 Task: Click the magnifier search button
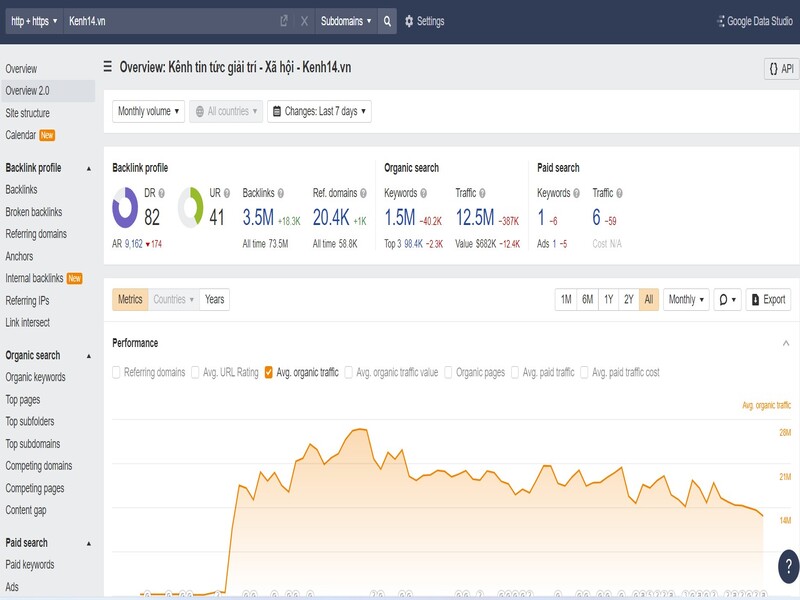click(x=387, y=21)
